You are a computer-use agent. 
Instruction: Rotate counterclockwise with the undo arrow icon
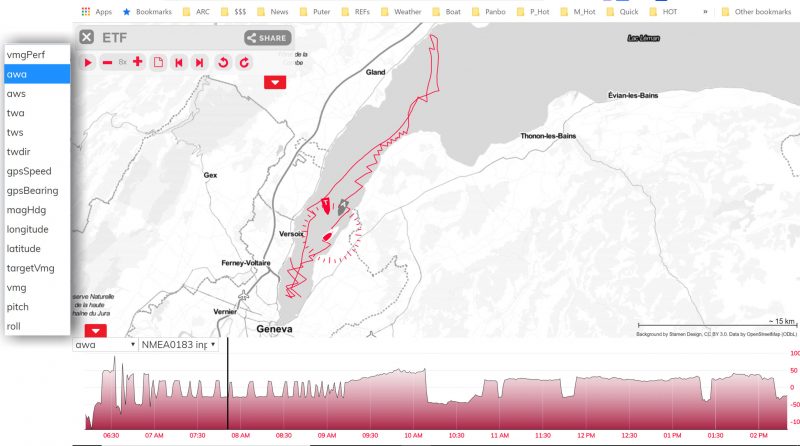tap(223, 63)
